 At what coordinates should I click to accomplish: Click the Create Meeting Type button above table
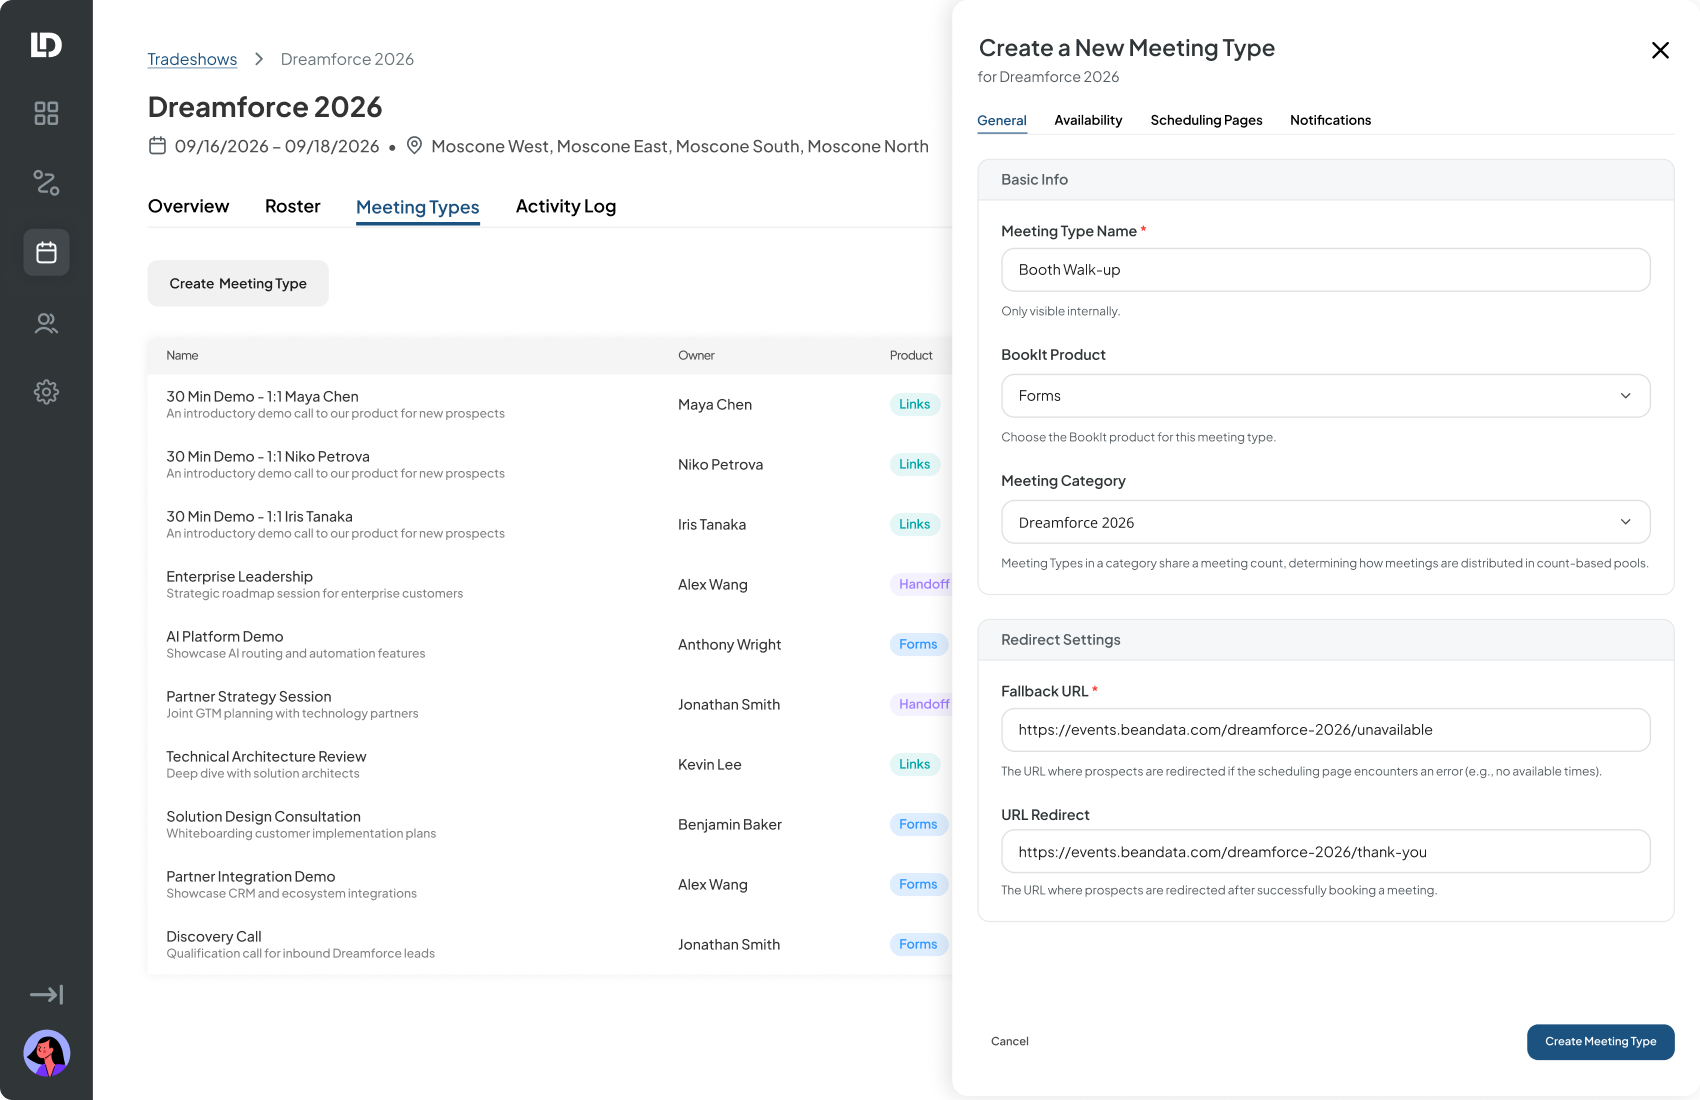(x=238, y=284)
